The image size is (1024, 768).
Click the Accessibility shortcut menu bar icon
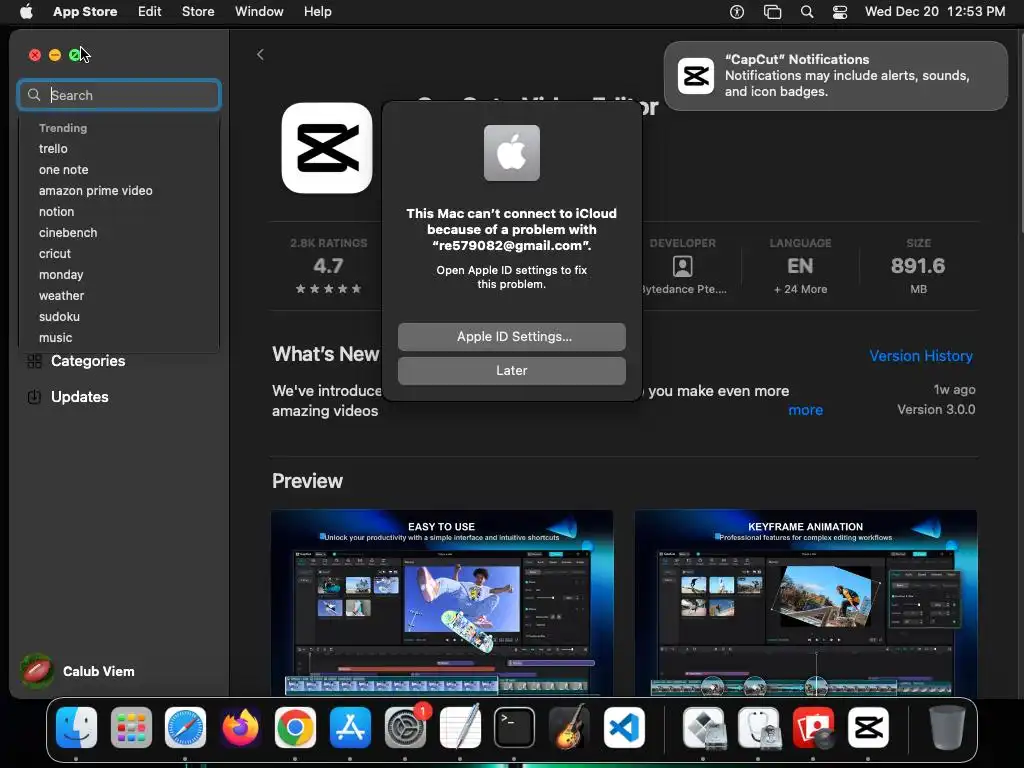[x=737, y=12]
